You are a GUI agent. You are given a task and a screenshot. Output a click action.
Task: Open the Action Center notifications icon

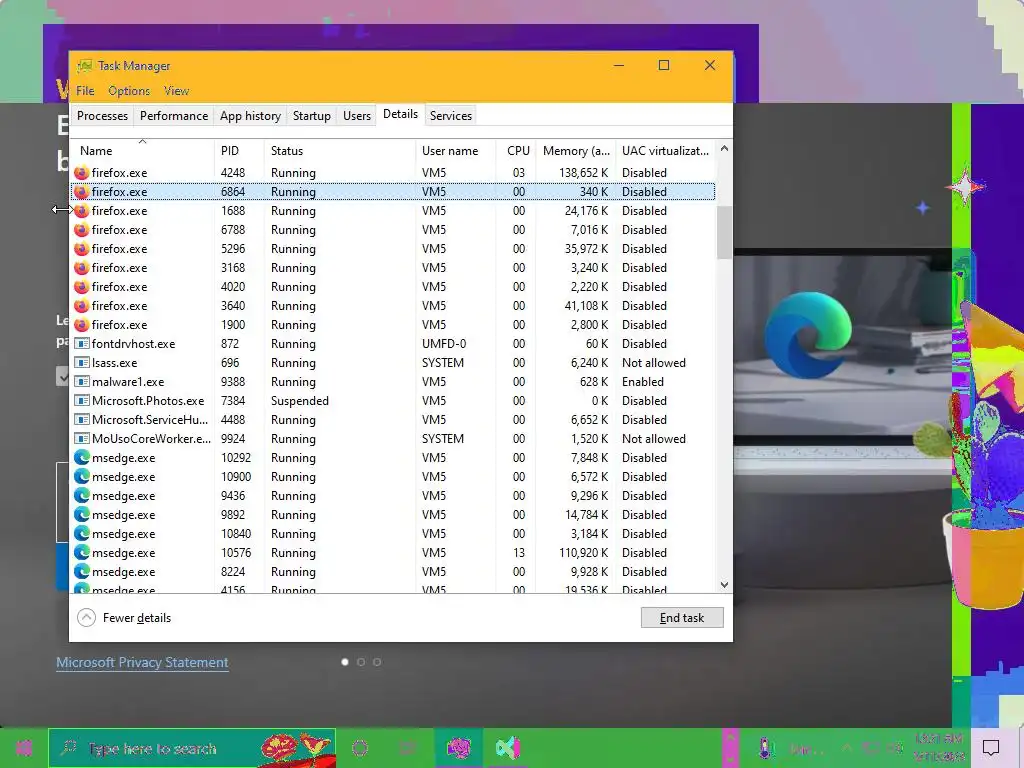[991, 748]
